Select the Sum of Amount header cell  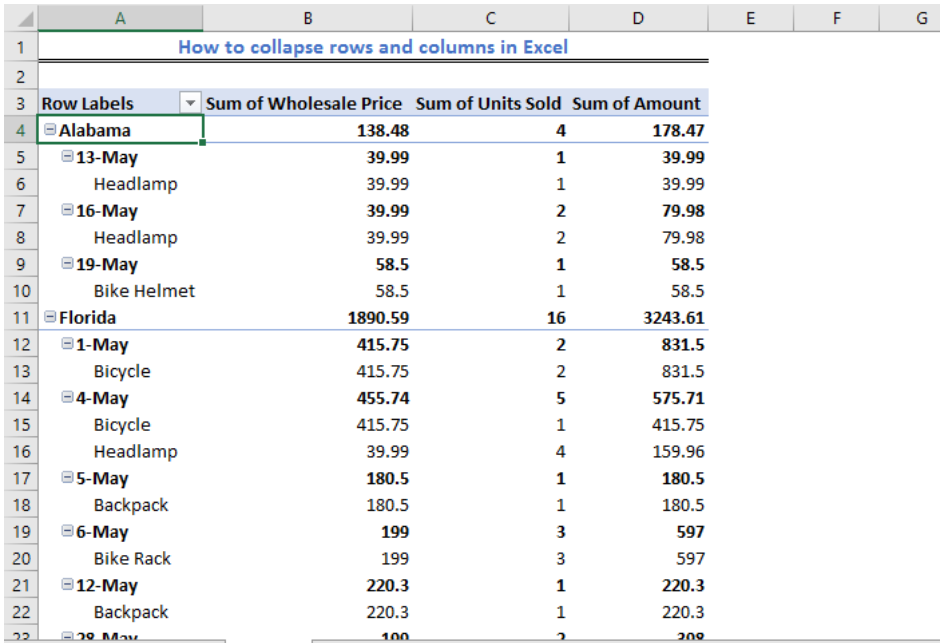(639, 103)
